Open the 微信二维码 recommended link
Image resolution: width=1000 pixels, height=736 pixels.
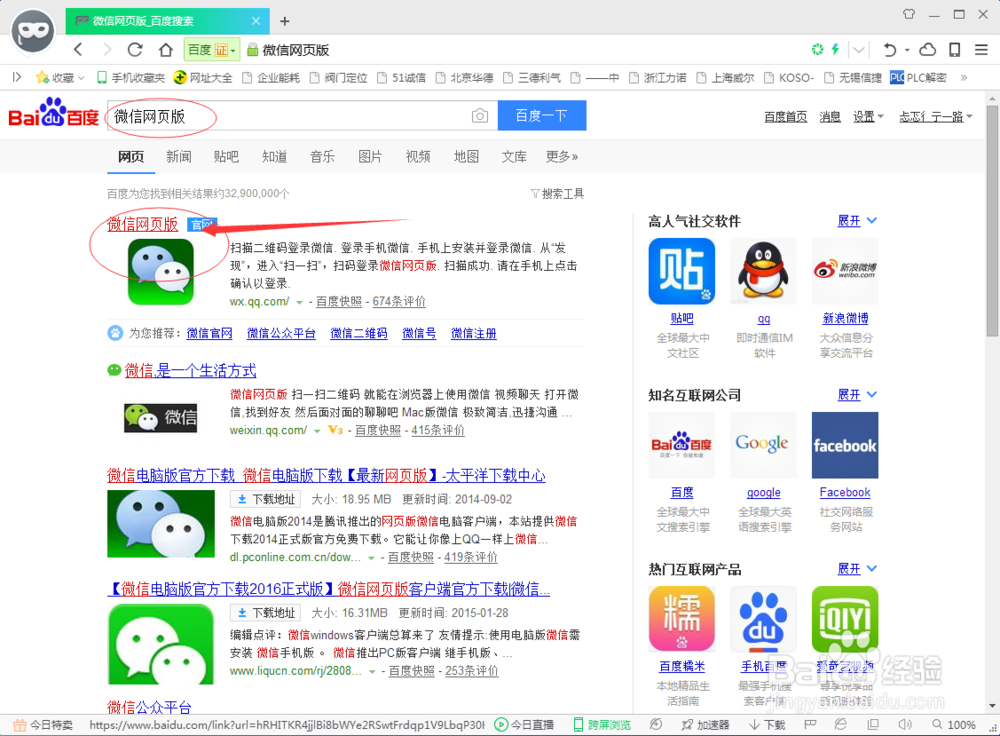[x=358, y=334]
